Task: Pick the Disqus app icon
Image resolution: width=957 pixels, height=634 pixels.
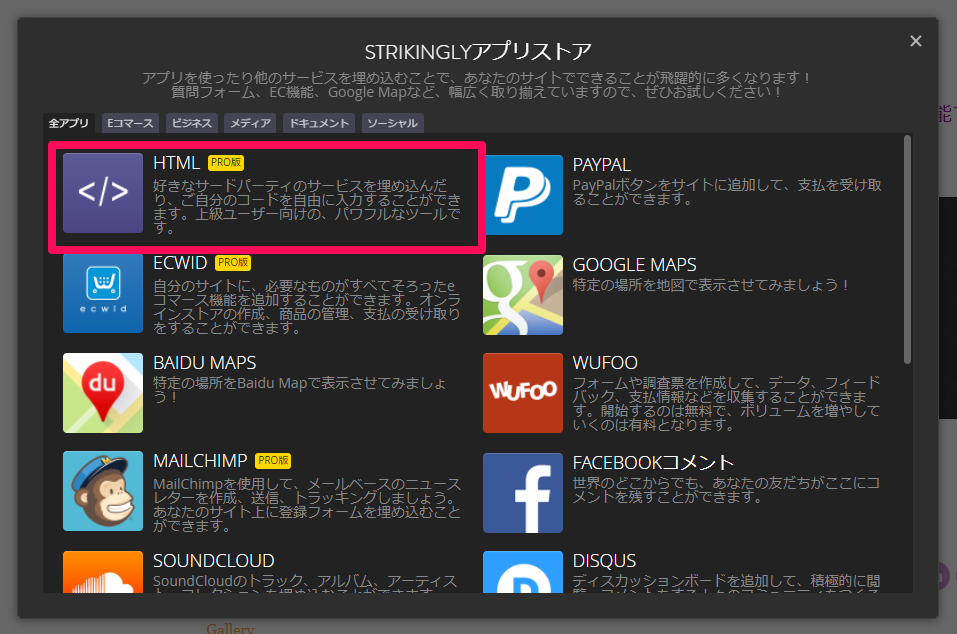Action: [523, 572]
